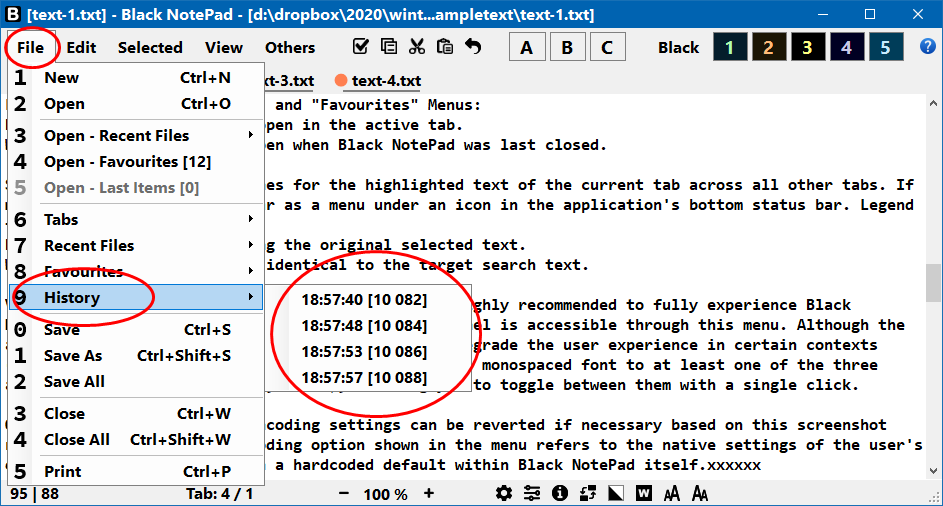943x506 pixels.
Task: Restore history entry 18:57:48 [10 084]
Action: pyautogui.click(x=367, y=326)
